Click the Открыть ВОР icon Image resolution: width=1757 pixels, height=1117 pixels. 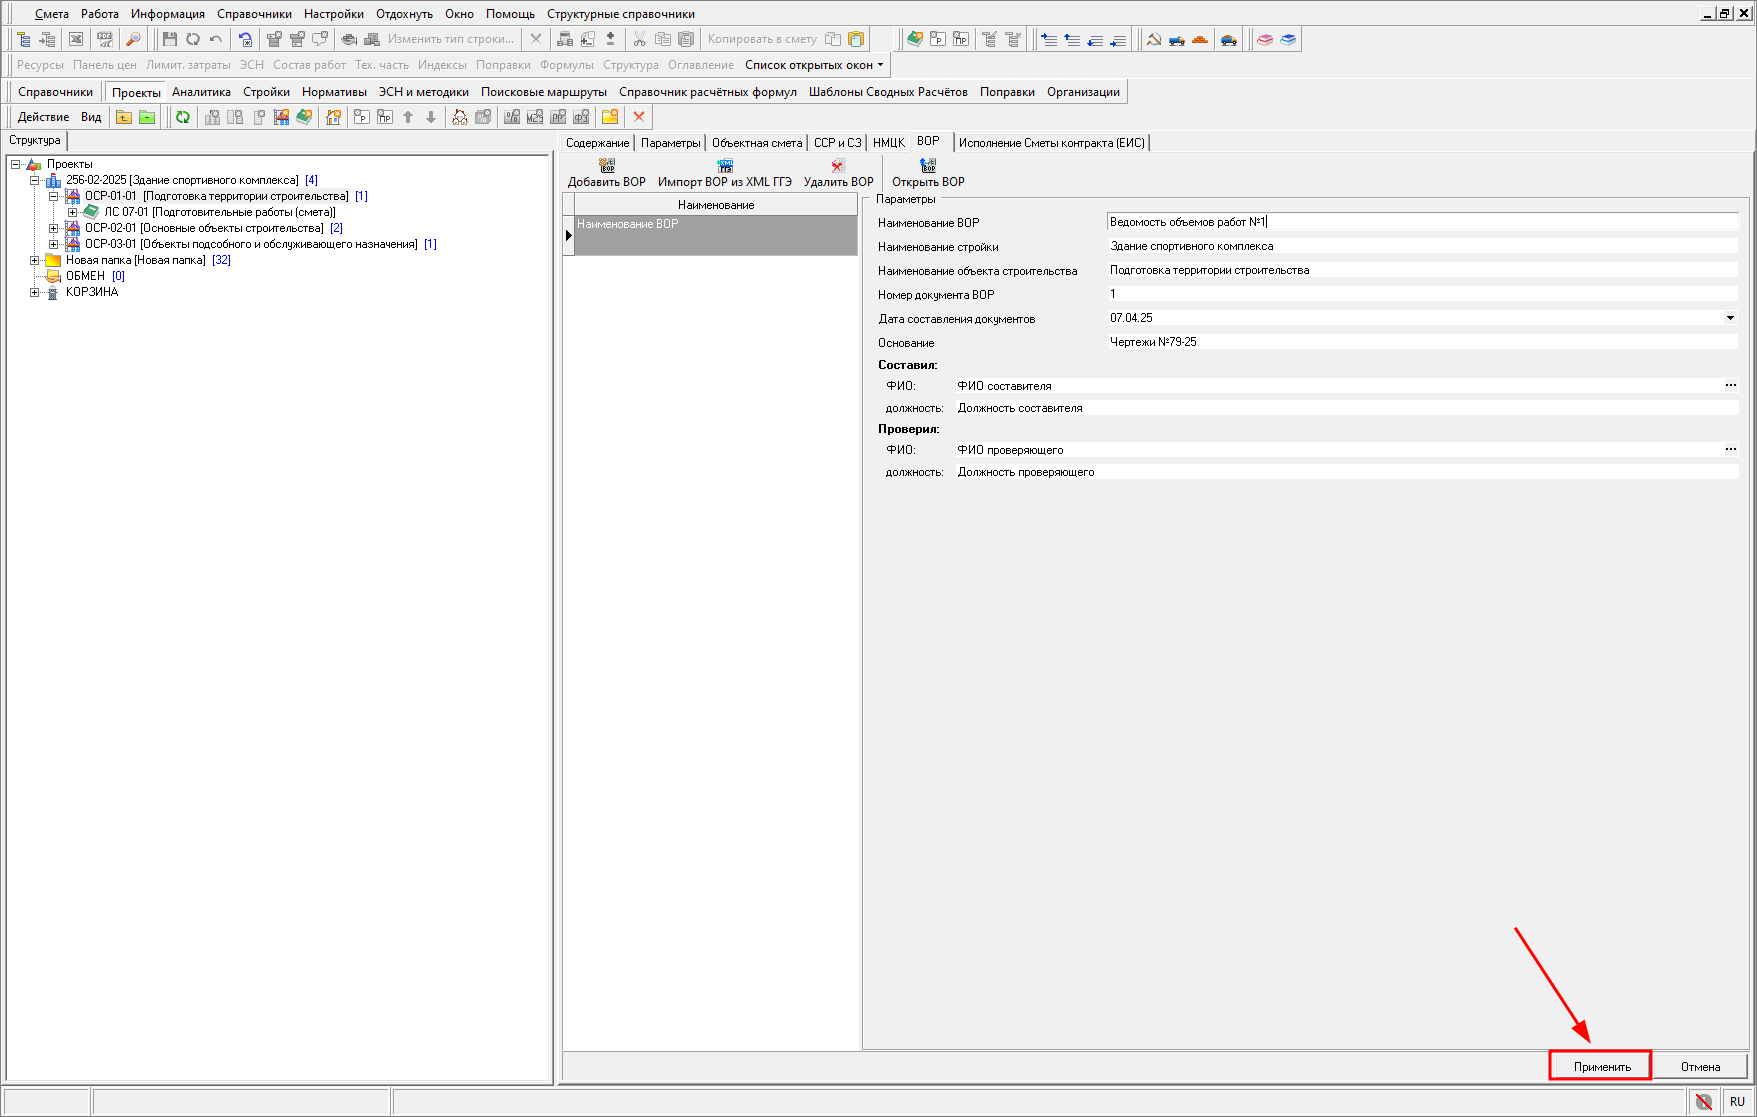coord(928,166)
